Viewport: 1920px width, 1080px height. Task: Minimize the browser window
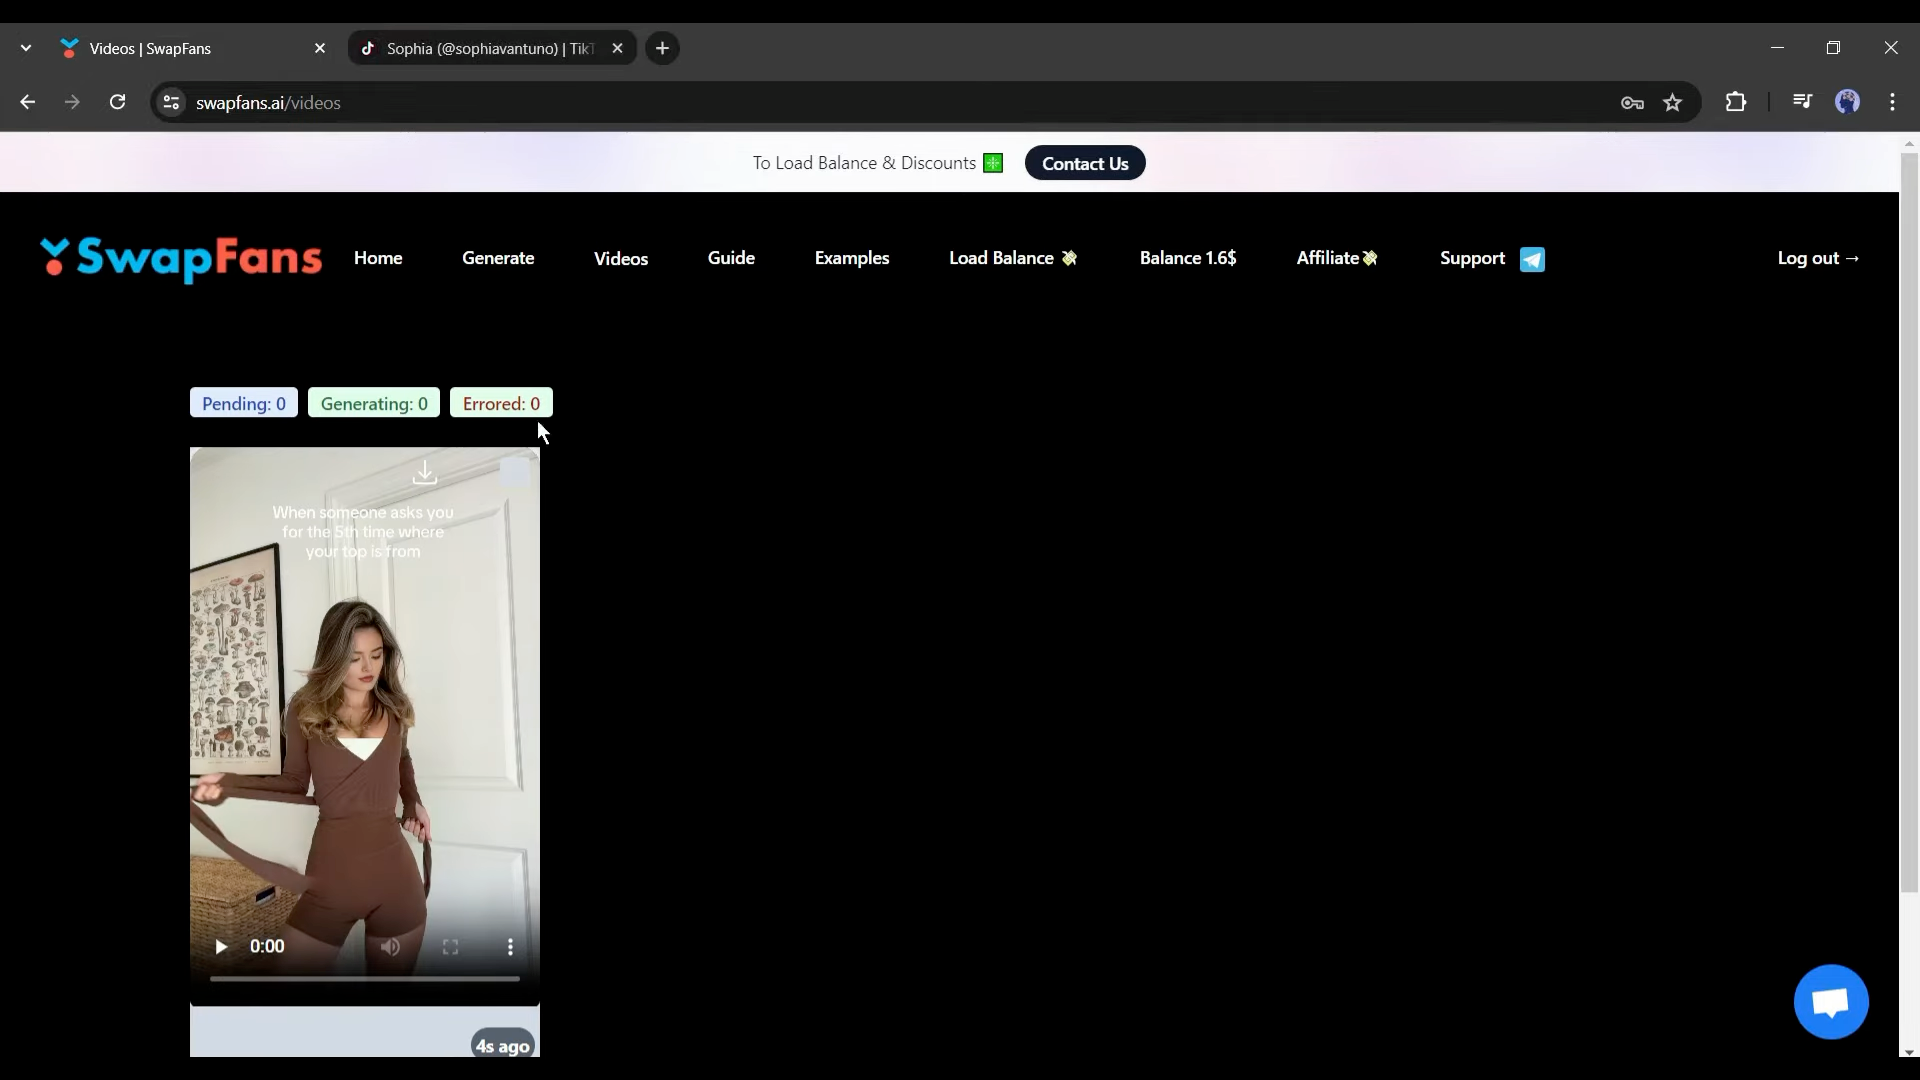pyautogui.click(x=1777, y=48)
